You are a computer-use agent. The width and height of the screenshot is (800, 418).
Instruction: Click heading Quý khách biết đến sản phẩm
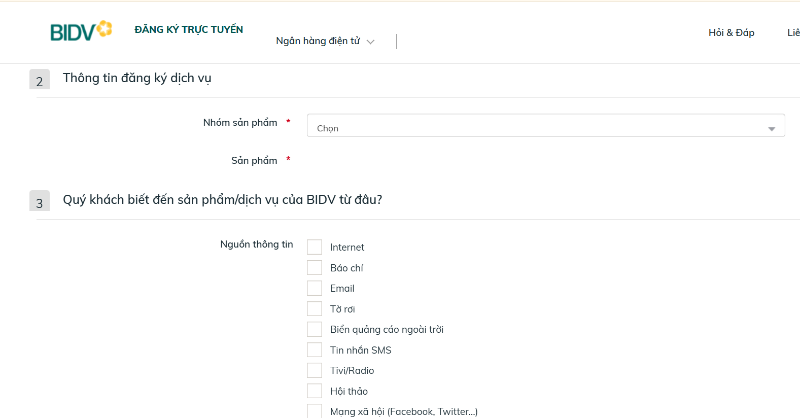tap(222, 200)
